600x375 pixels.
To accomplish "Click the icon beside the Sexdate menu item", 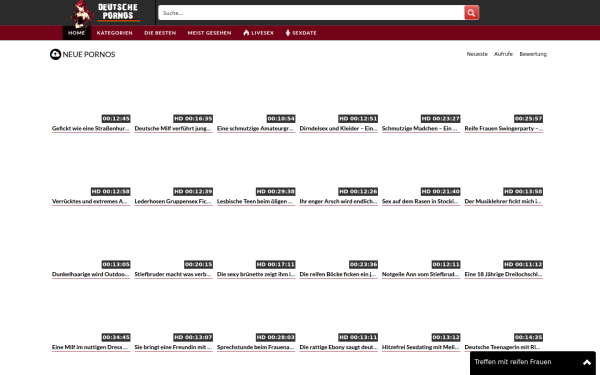I will click(288, 33).
